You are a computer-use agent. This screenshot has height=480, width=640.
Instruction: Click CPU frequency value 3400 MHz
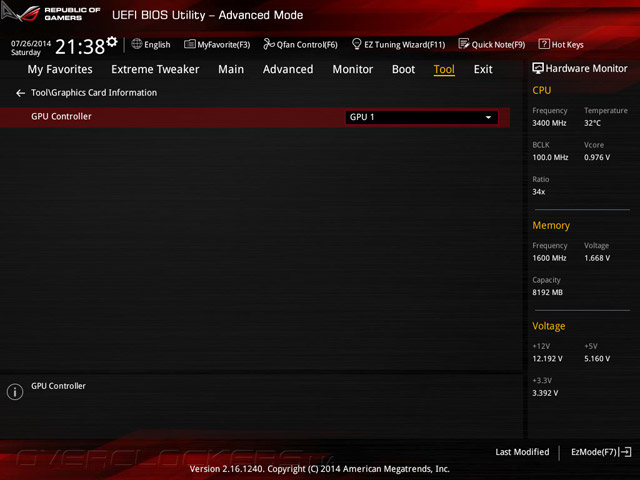tap(549, 123)
